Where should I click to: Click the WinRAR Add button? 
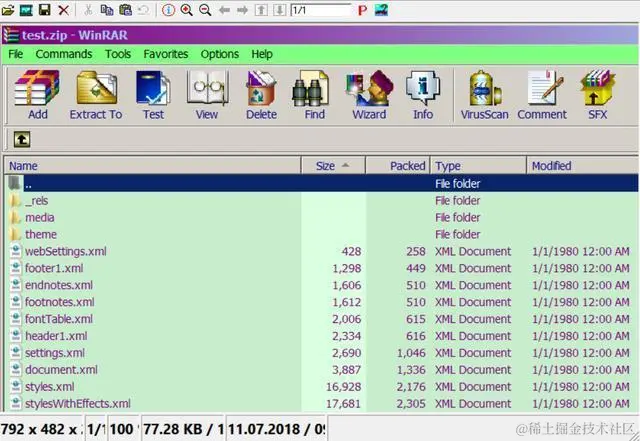tap(38, 96)
